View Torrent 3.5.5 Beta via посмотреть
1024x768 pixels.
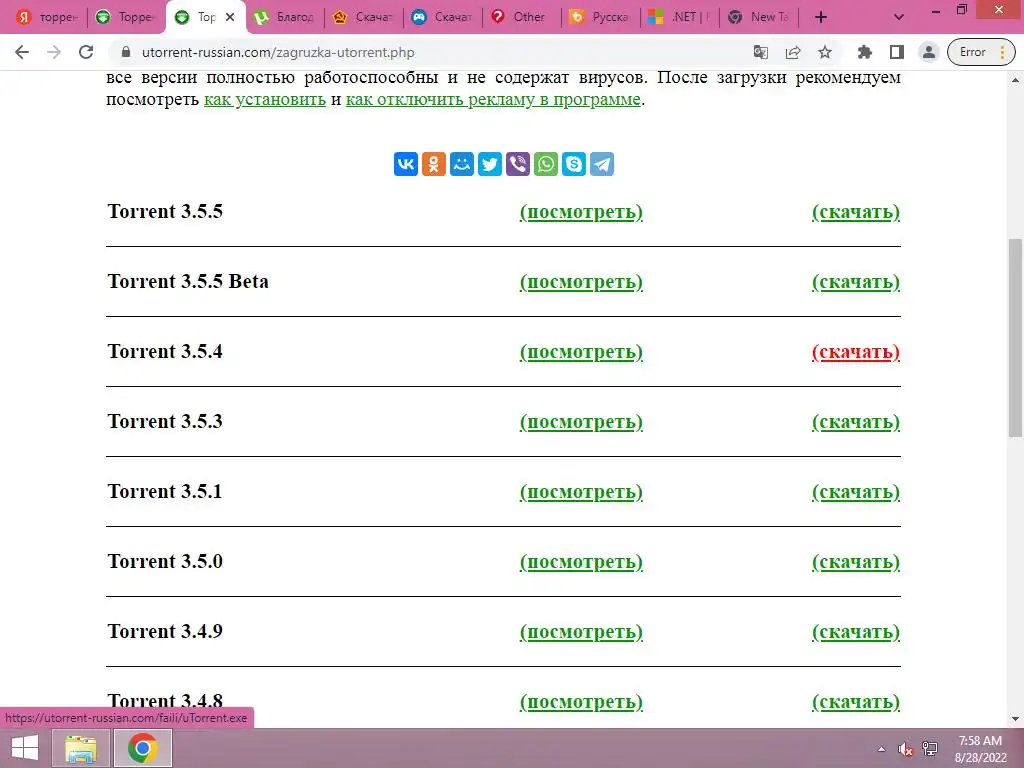[x=581, y=281]
